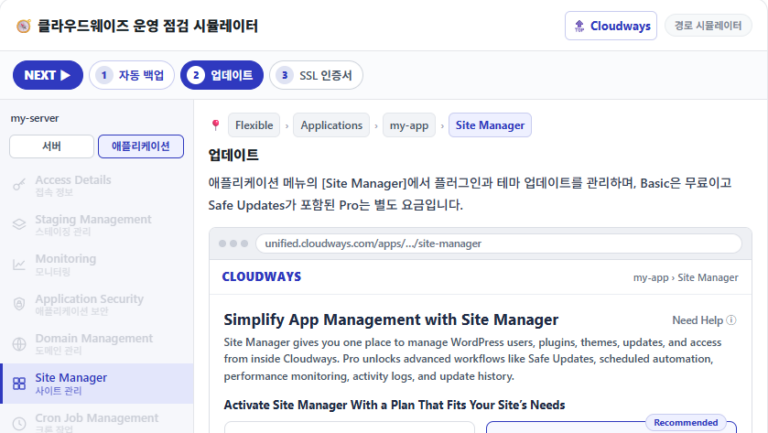Select step 2 업데이트 tab
This screenshot has height=433, width=768.
(222, 75)
